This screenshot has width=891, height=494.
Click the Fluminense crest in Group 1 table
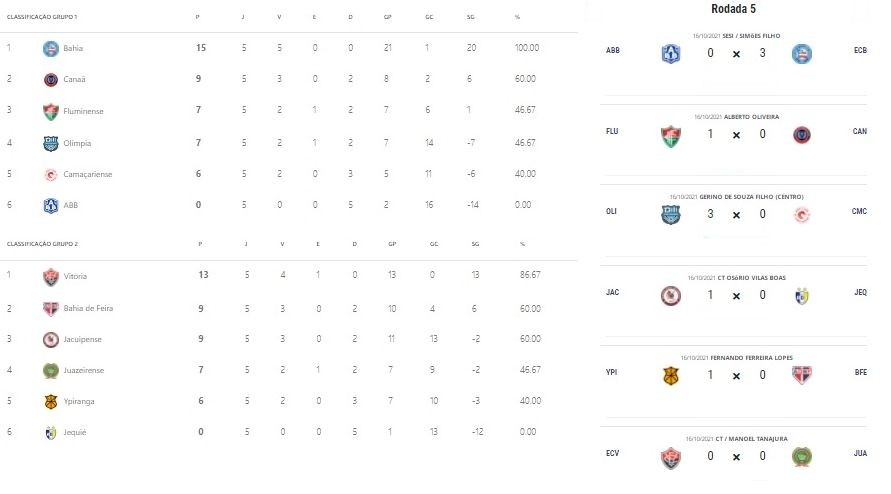point(51,111)
